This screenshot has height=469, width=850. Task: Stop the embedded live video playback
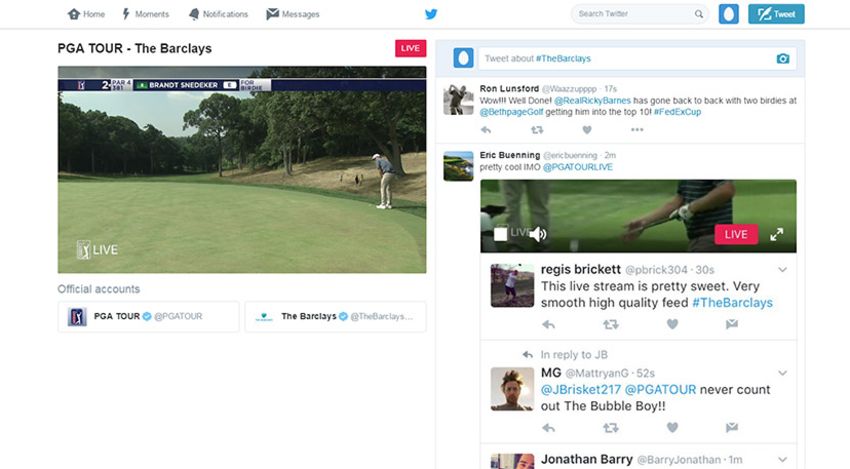500,234
